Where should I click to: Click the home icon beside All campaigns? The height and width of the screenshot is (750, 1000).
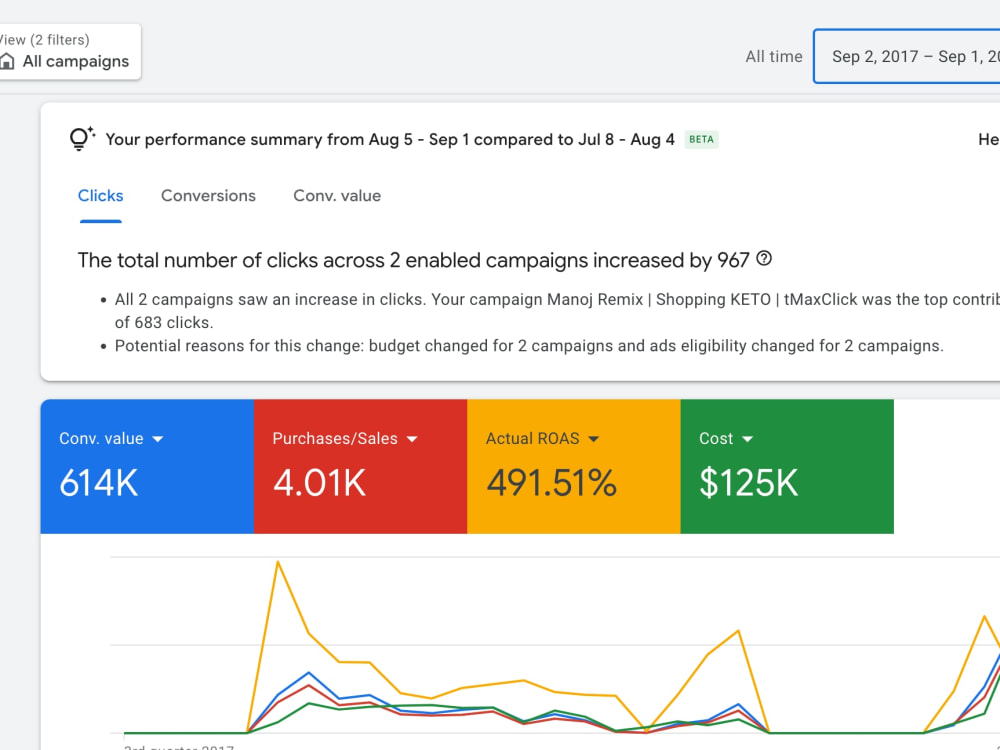click(7, 61)
